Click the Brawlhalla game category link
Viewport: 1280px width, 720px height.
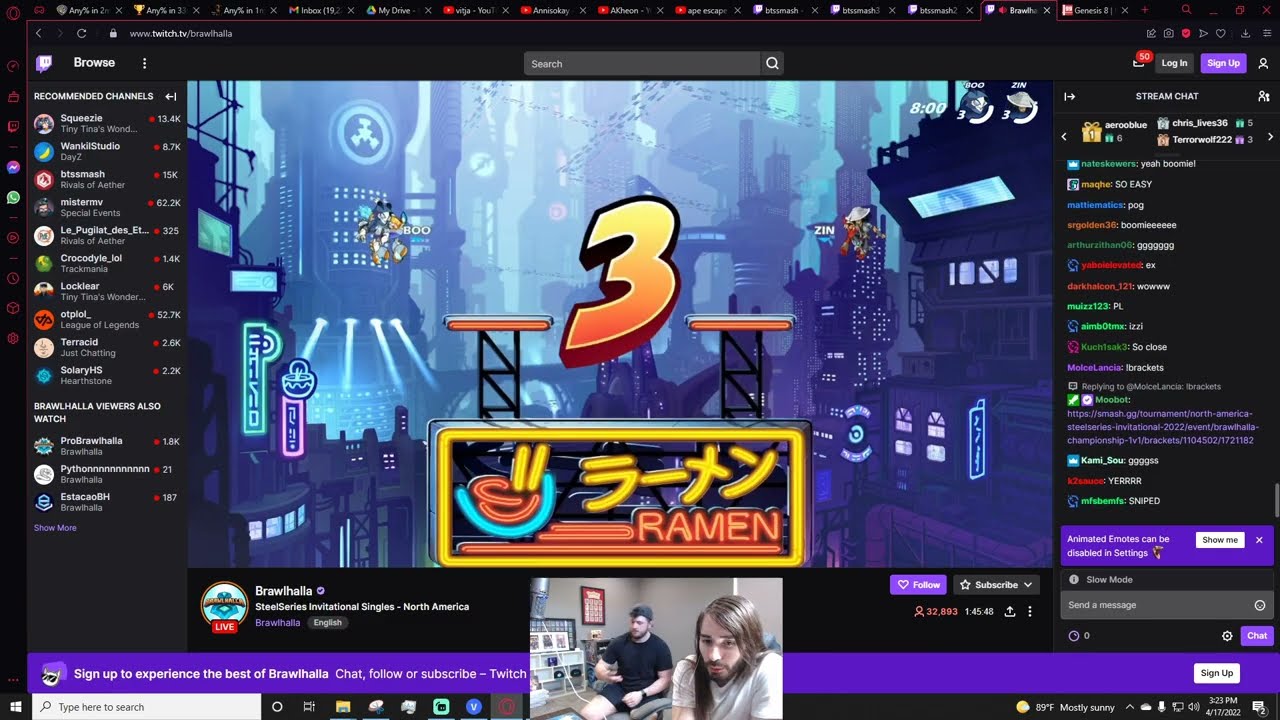click(277, 623)
